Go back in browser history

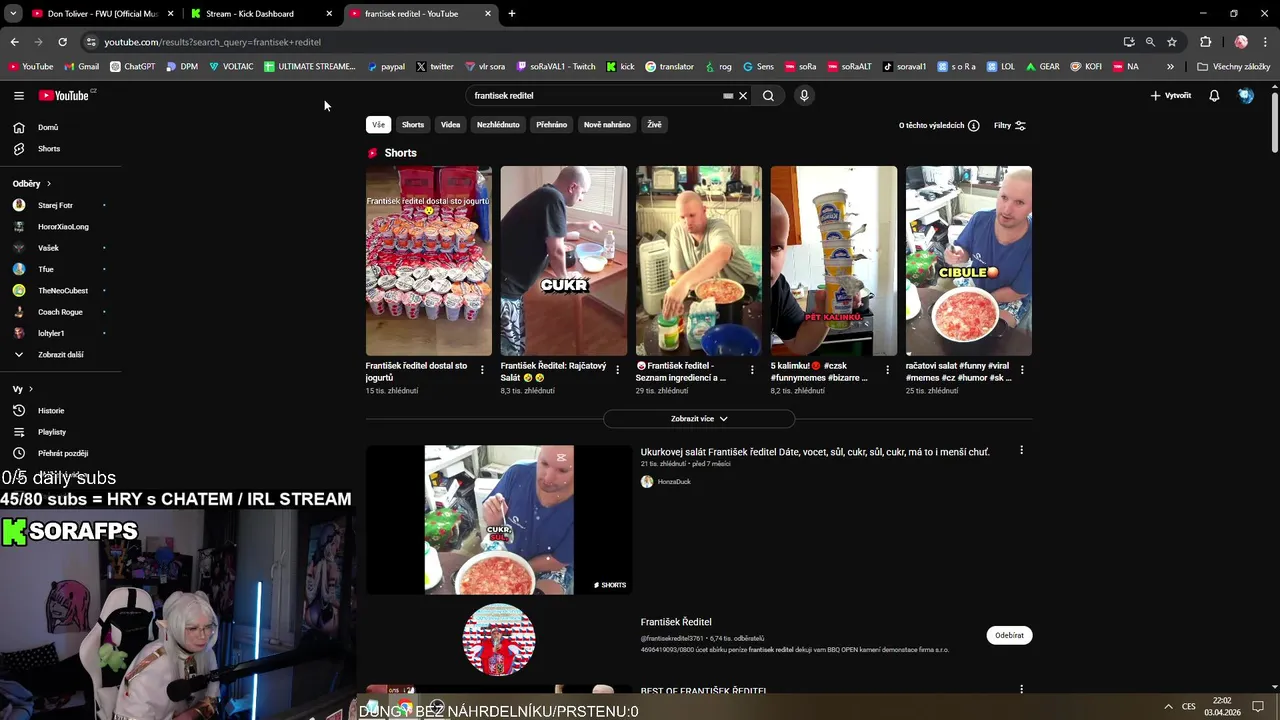[x=14, y=42]
